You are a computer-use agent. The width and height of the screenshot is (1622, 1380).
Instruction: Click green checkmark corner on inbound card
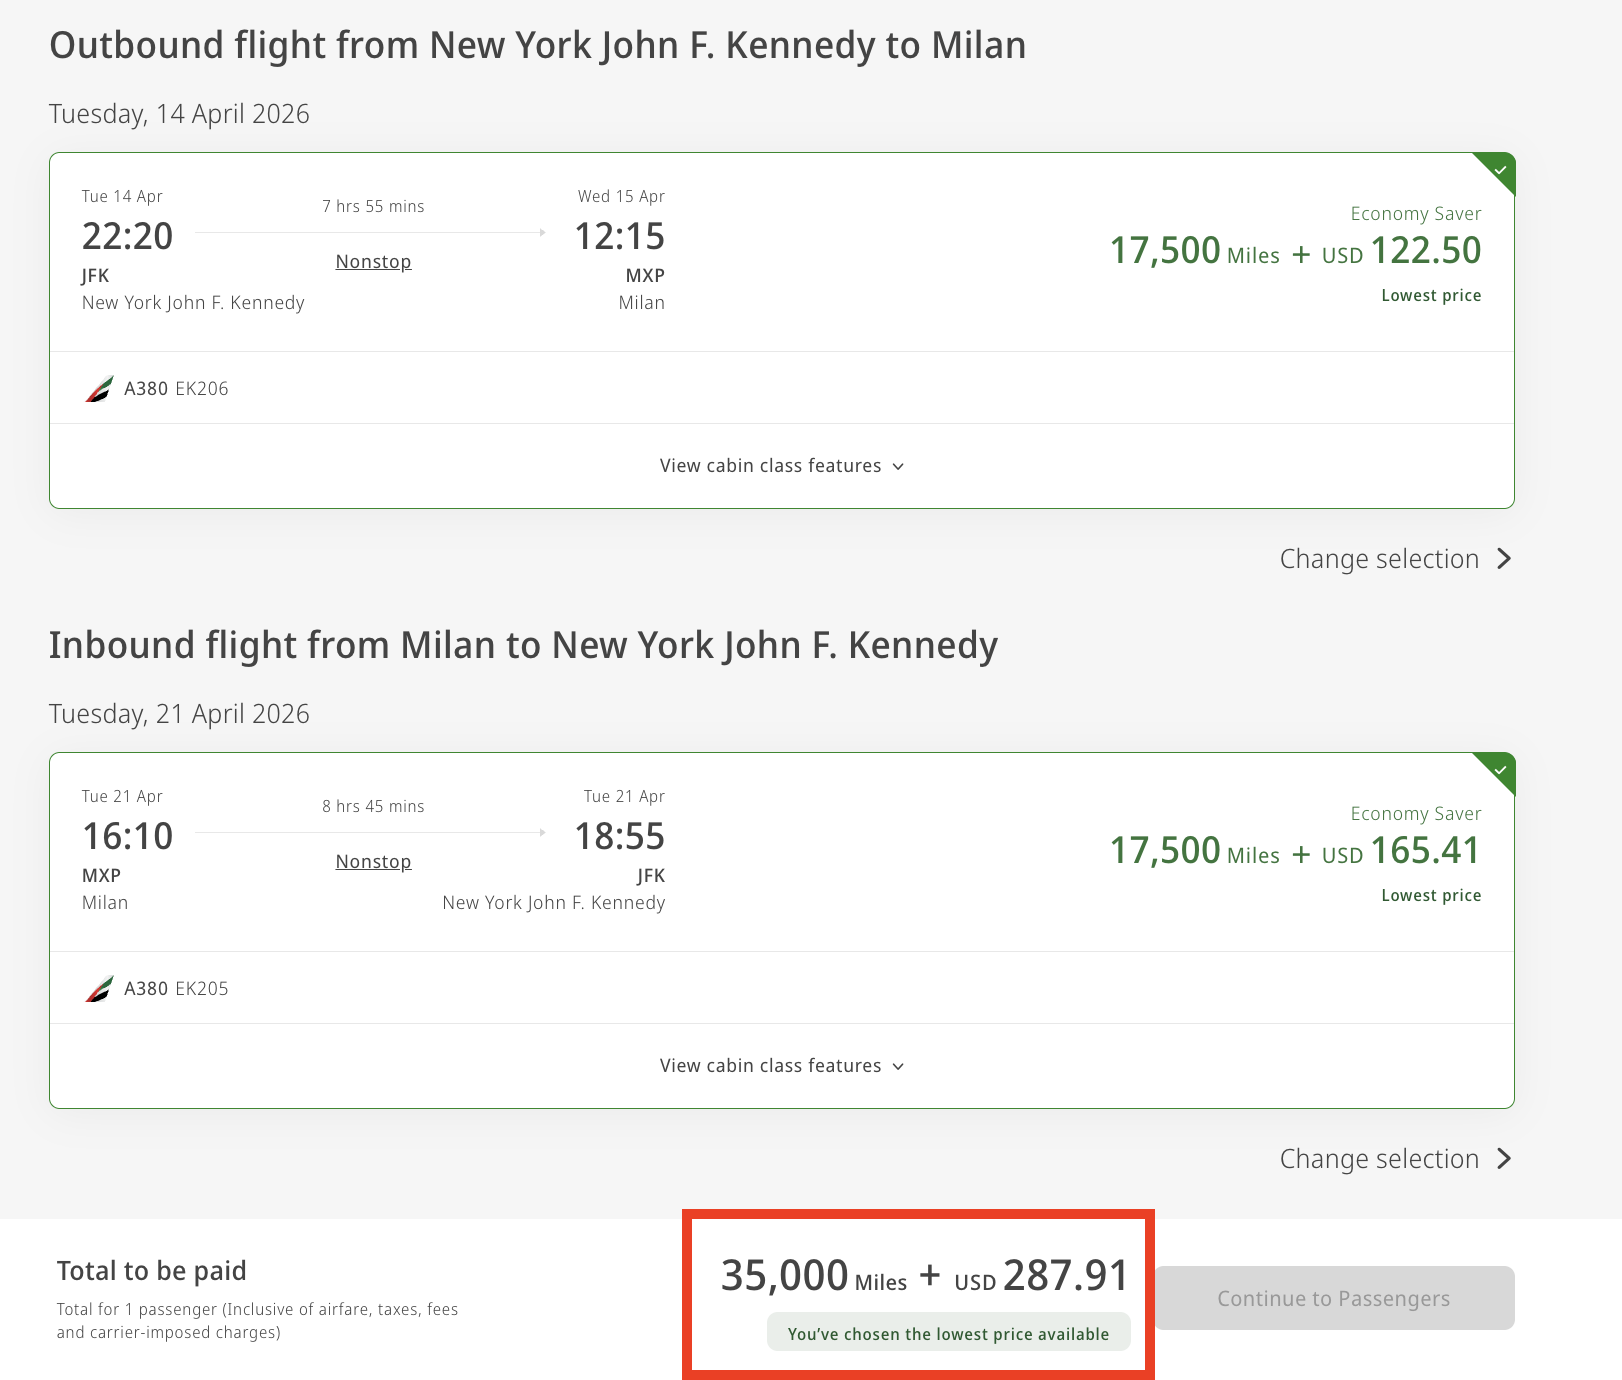[1499, 769]
